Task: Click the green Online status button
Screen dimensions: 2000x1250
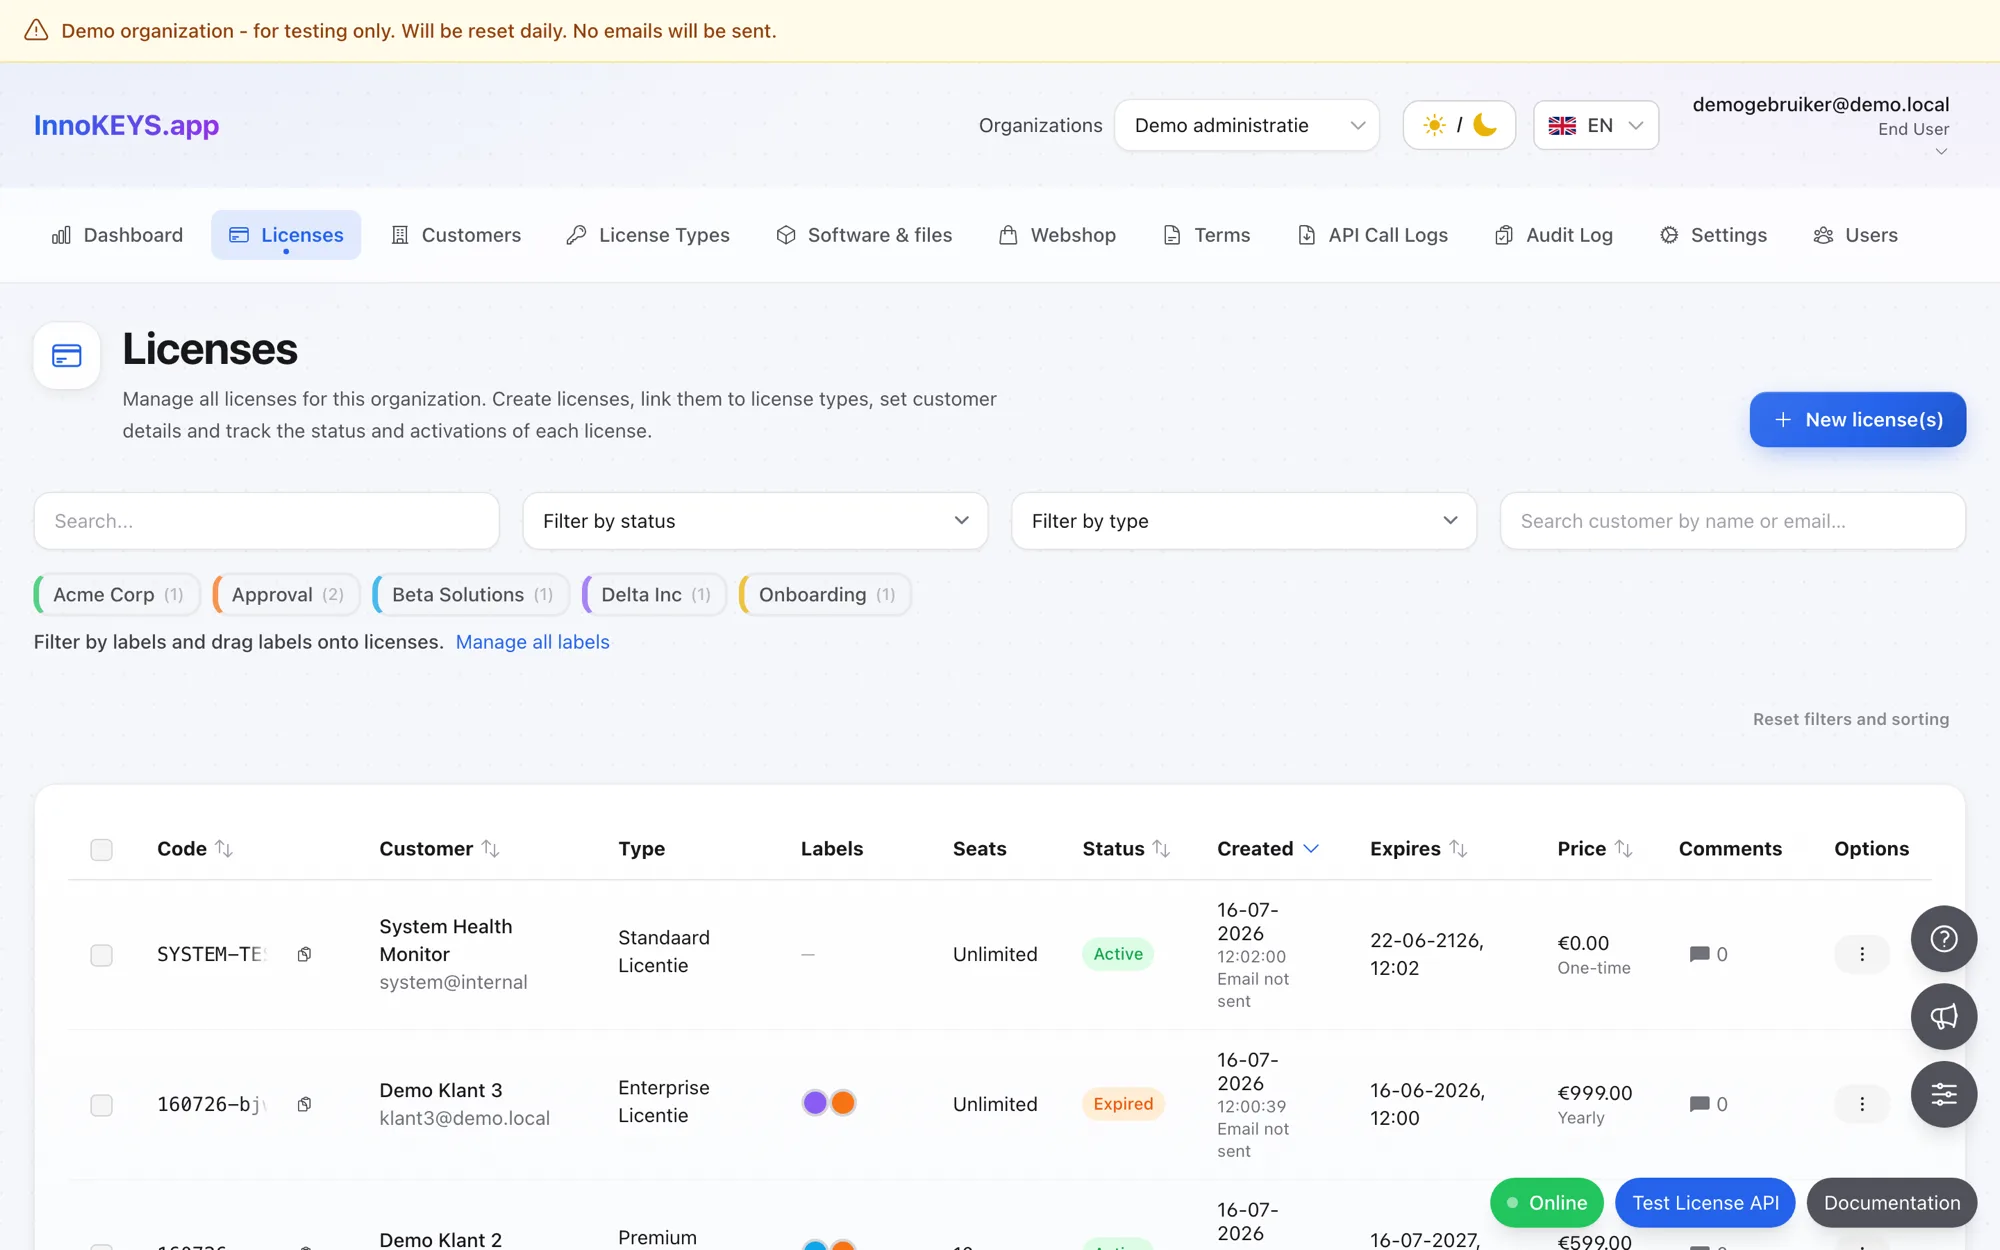Action: pyautogui.click(x=1547, y=1203)
